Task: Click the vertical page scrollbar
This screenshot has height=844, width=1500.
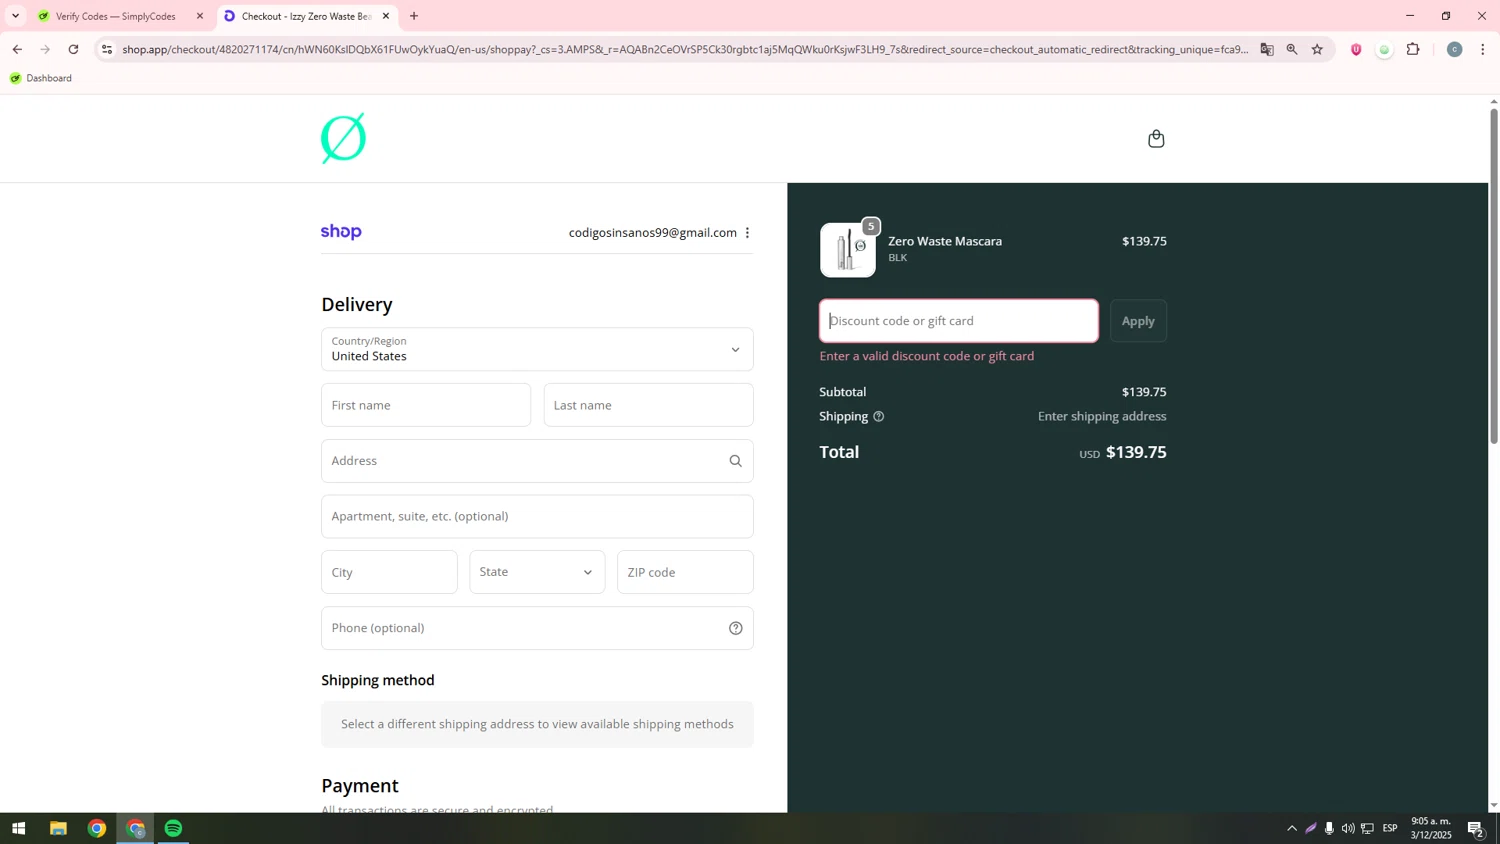Action: [x=1494, y=275]
